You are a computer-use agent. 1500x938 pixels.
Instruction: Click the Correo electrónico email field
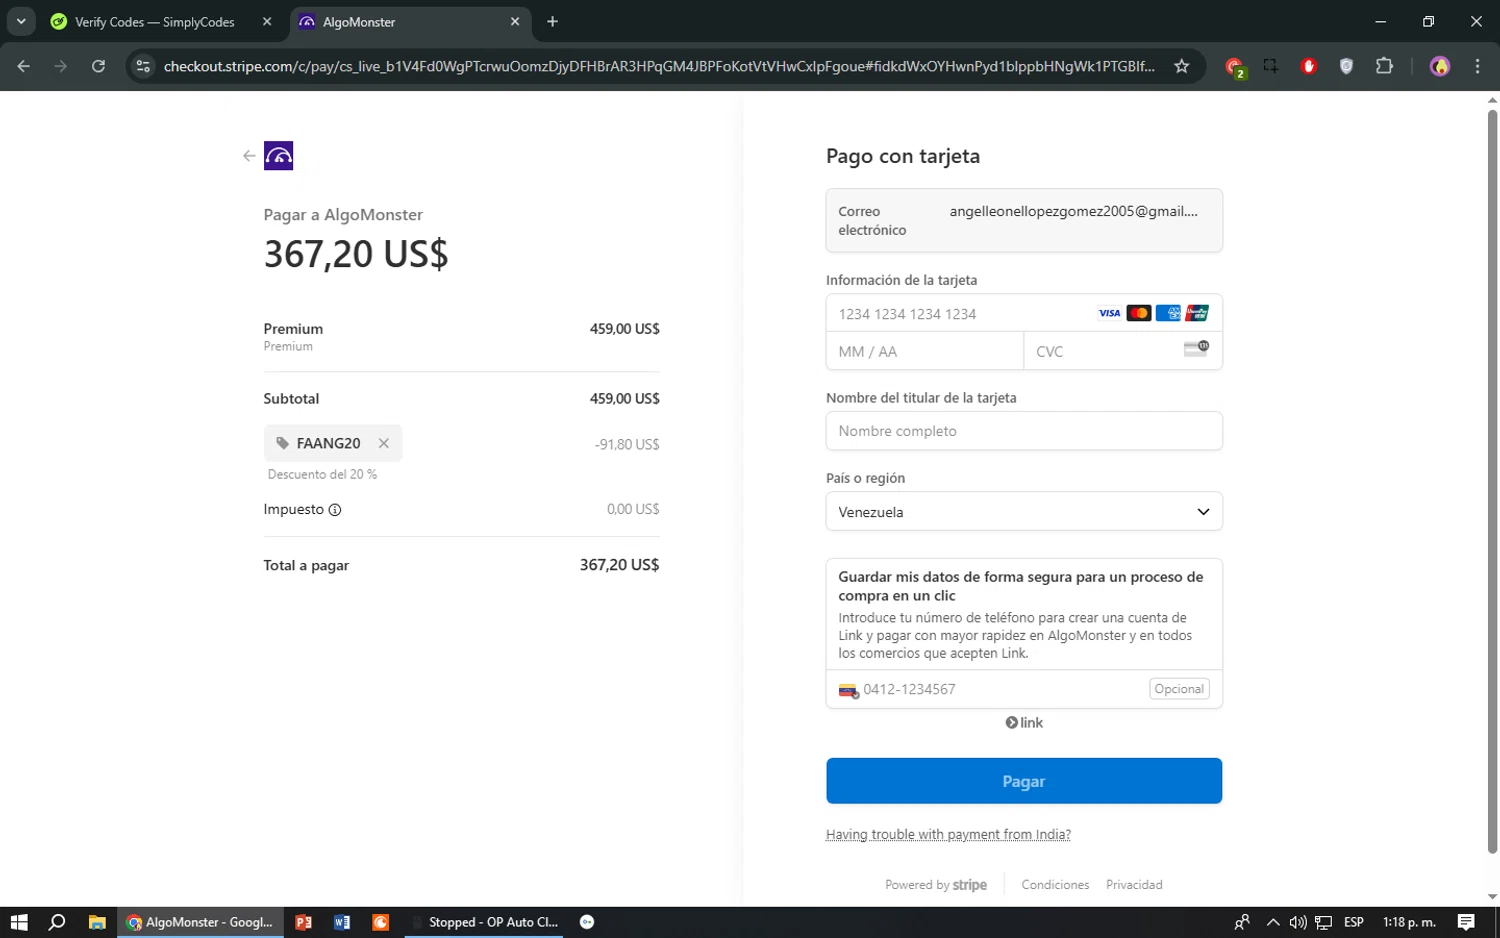click(x=1024, y=220)
